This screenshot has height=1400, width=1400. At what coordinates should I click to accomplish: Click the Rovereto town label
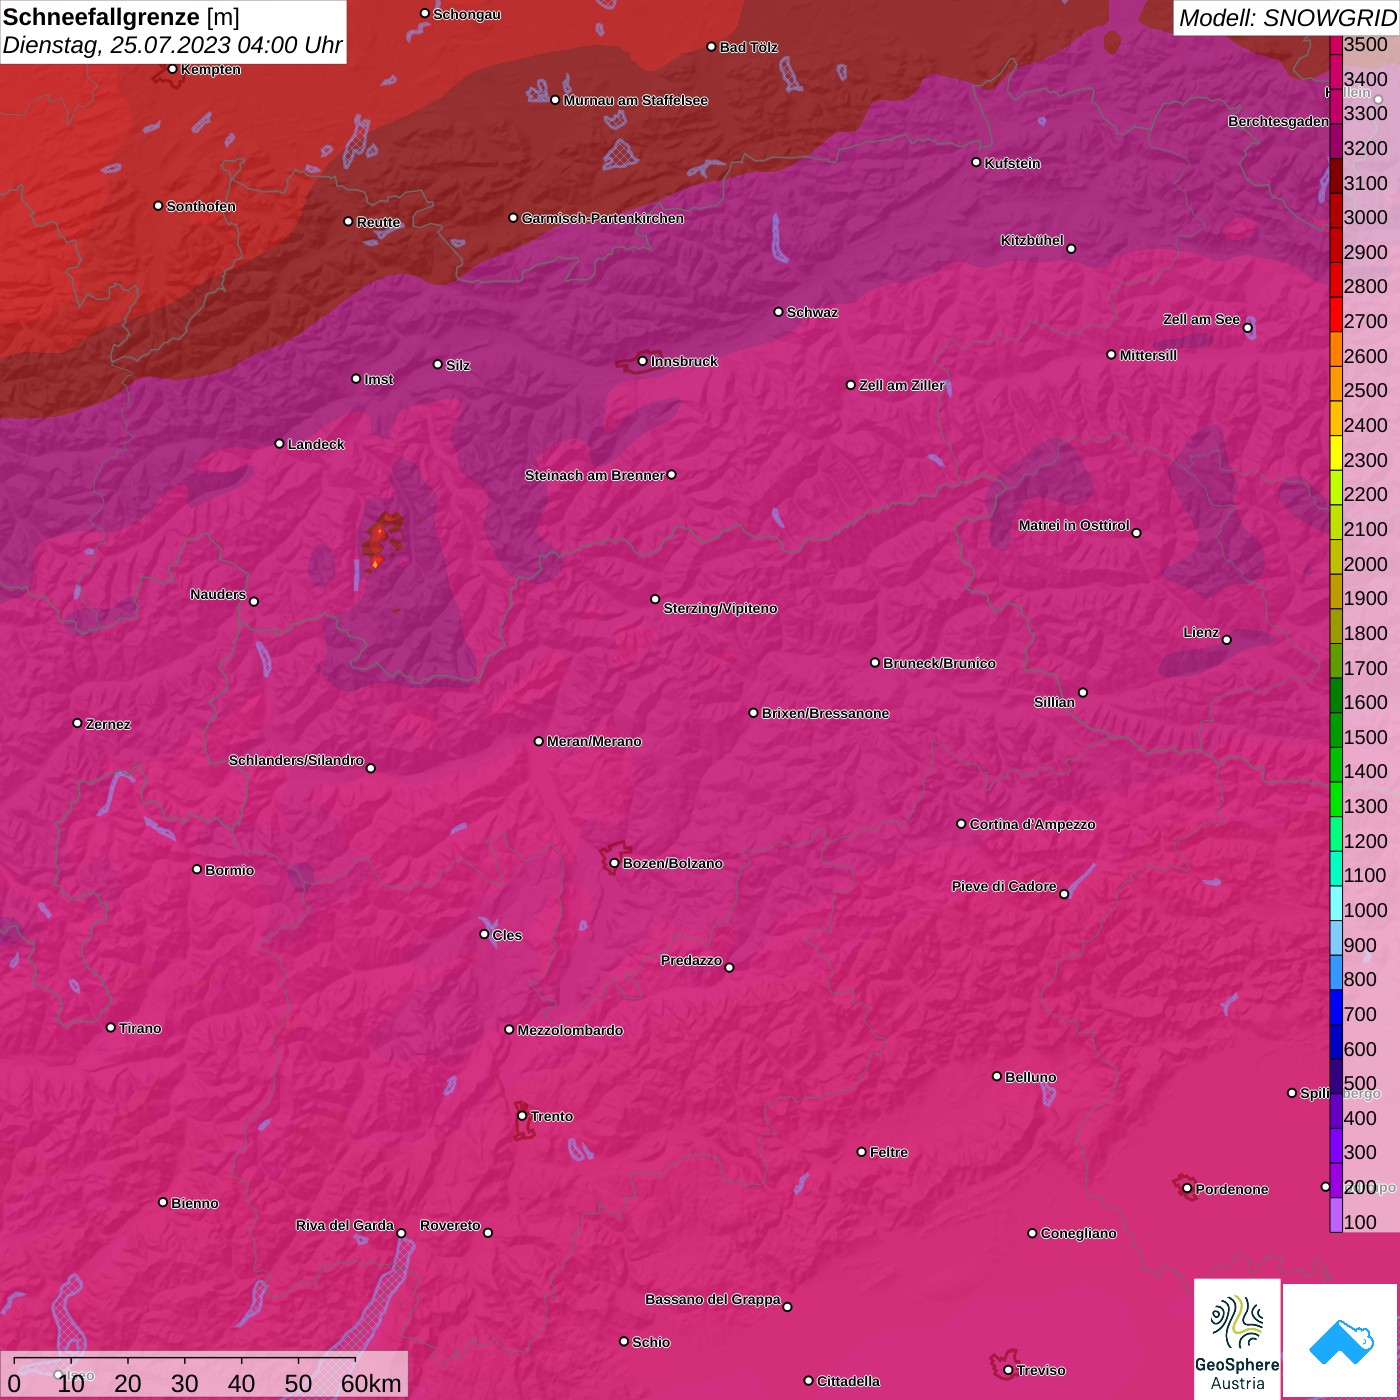pos(450,1225)
